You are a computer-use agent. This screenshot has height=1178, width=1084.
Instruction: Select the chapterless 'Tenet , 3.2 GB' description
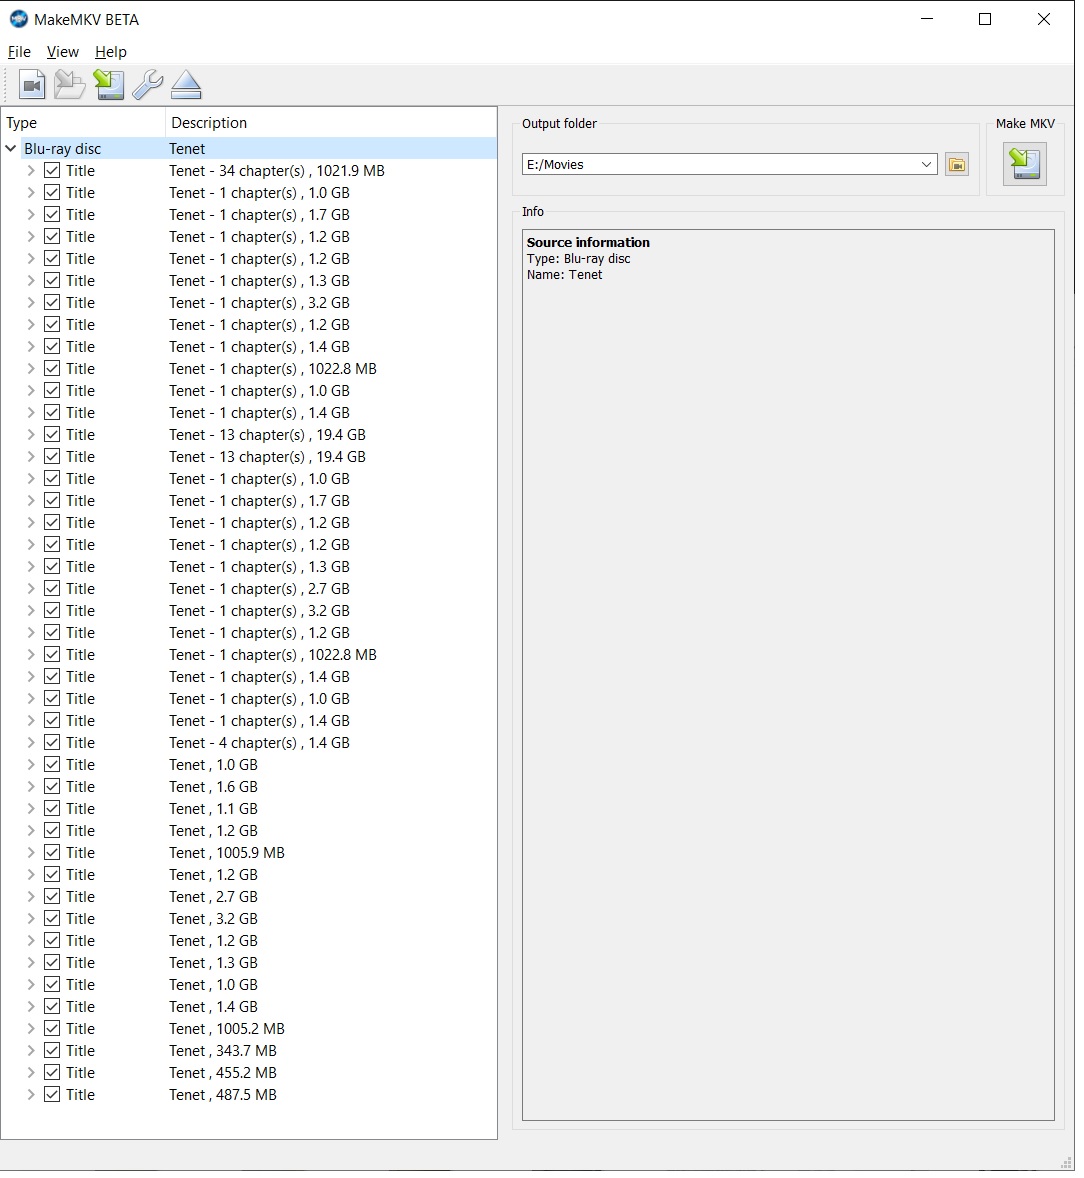pos(213,919)
